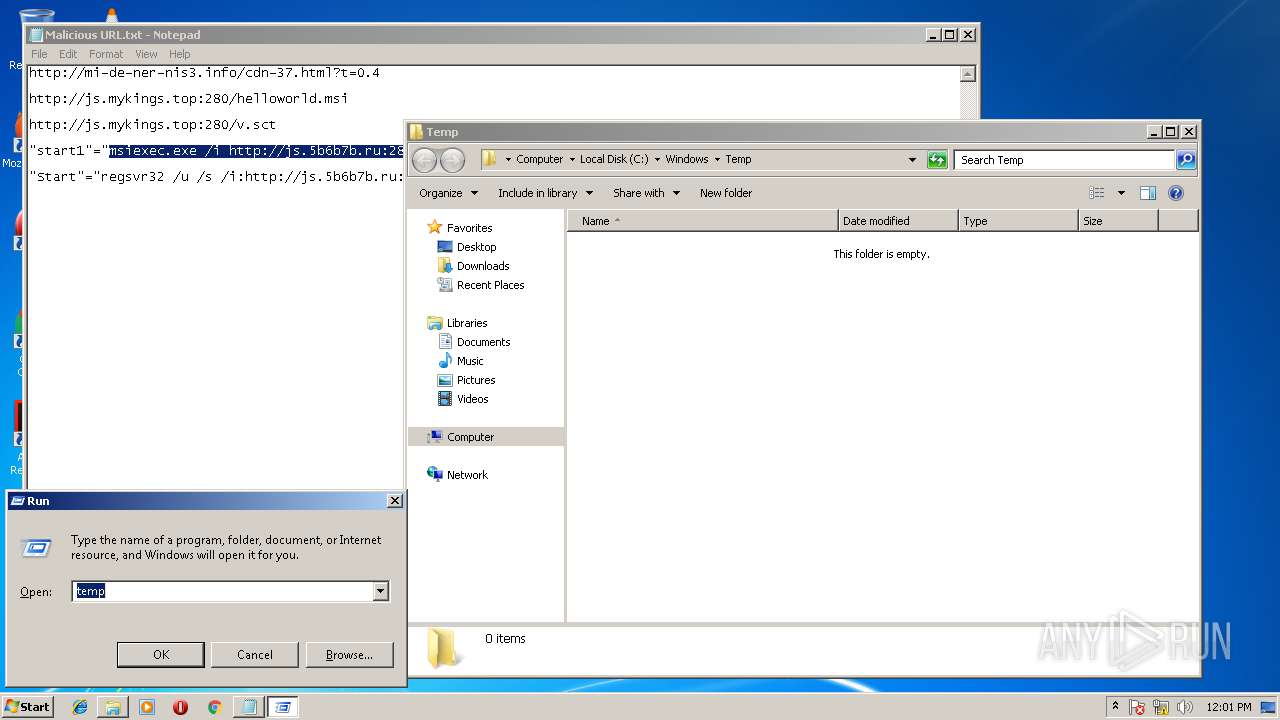Confirm Run dialog with OK
Image resolution: width=1280 pixels, height=720 pixels.
tap(161, 655)
